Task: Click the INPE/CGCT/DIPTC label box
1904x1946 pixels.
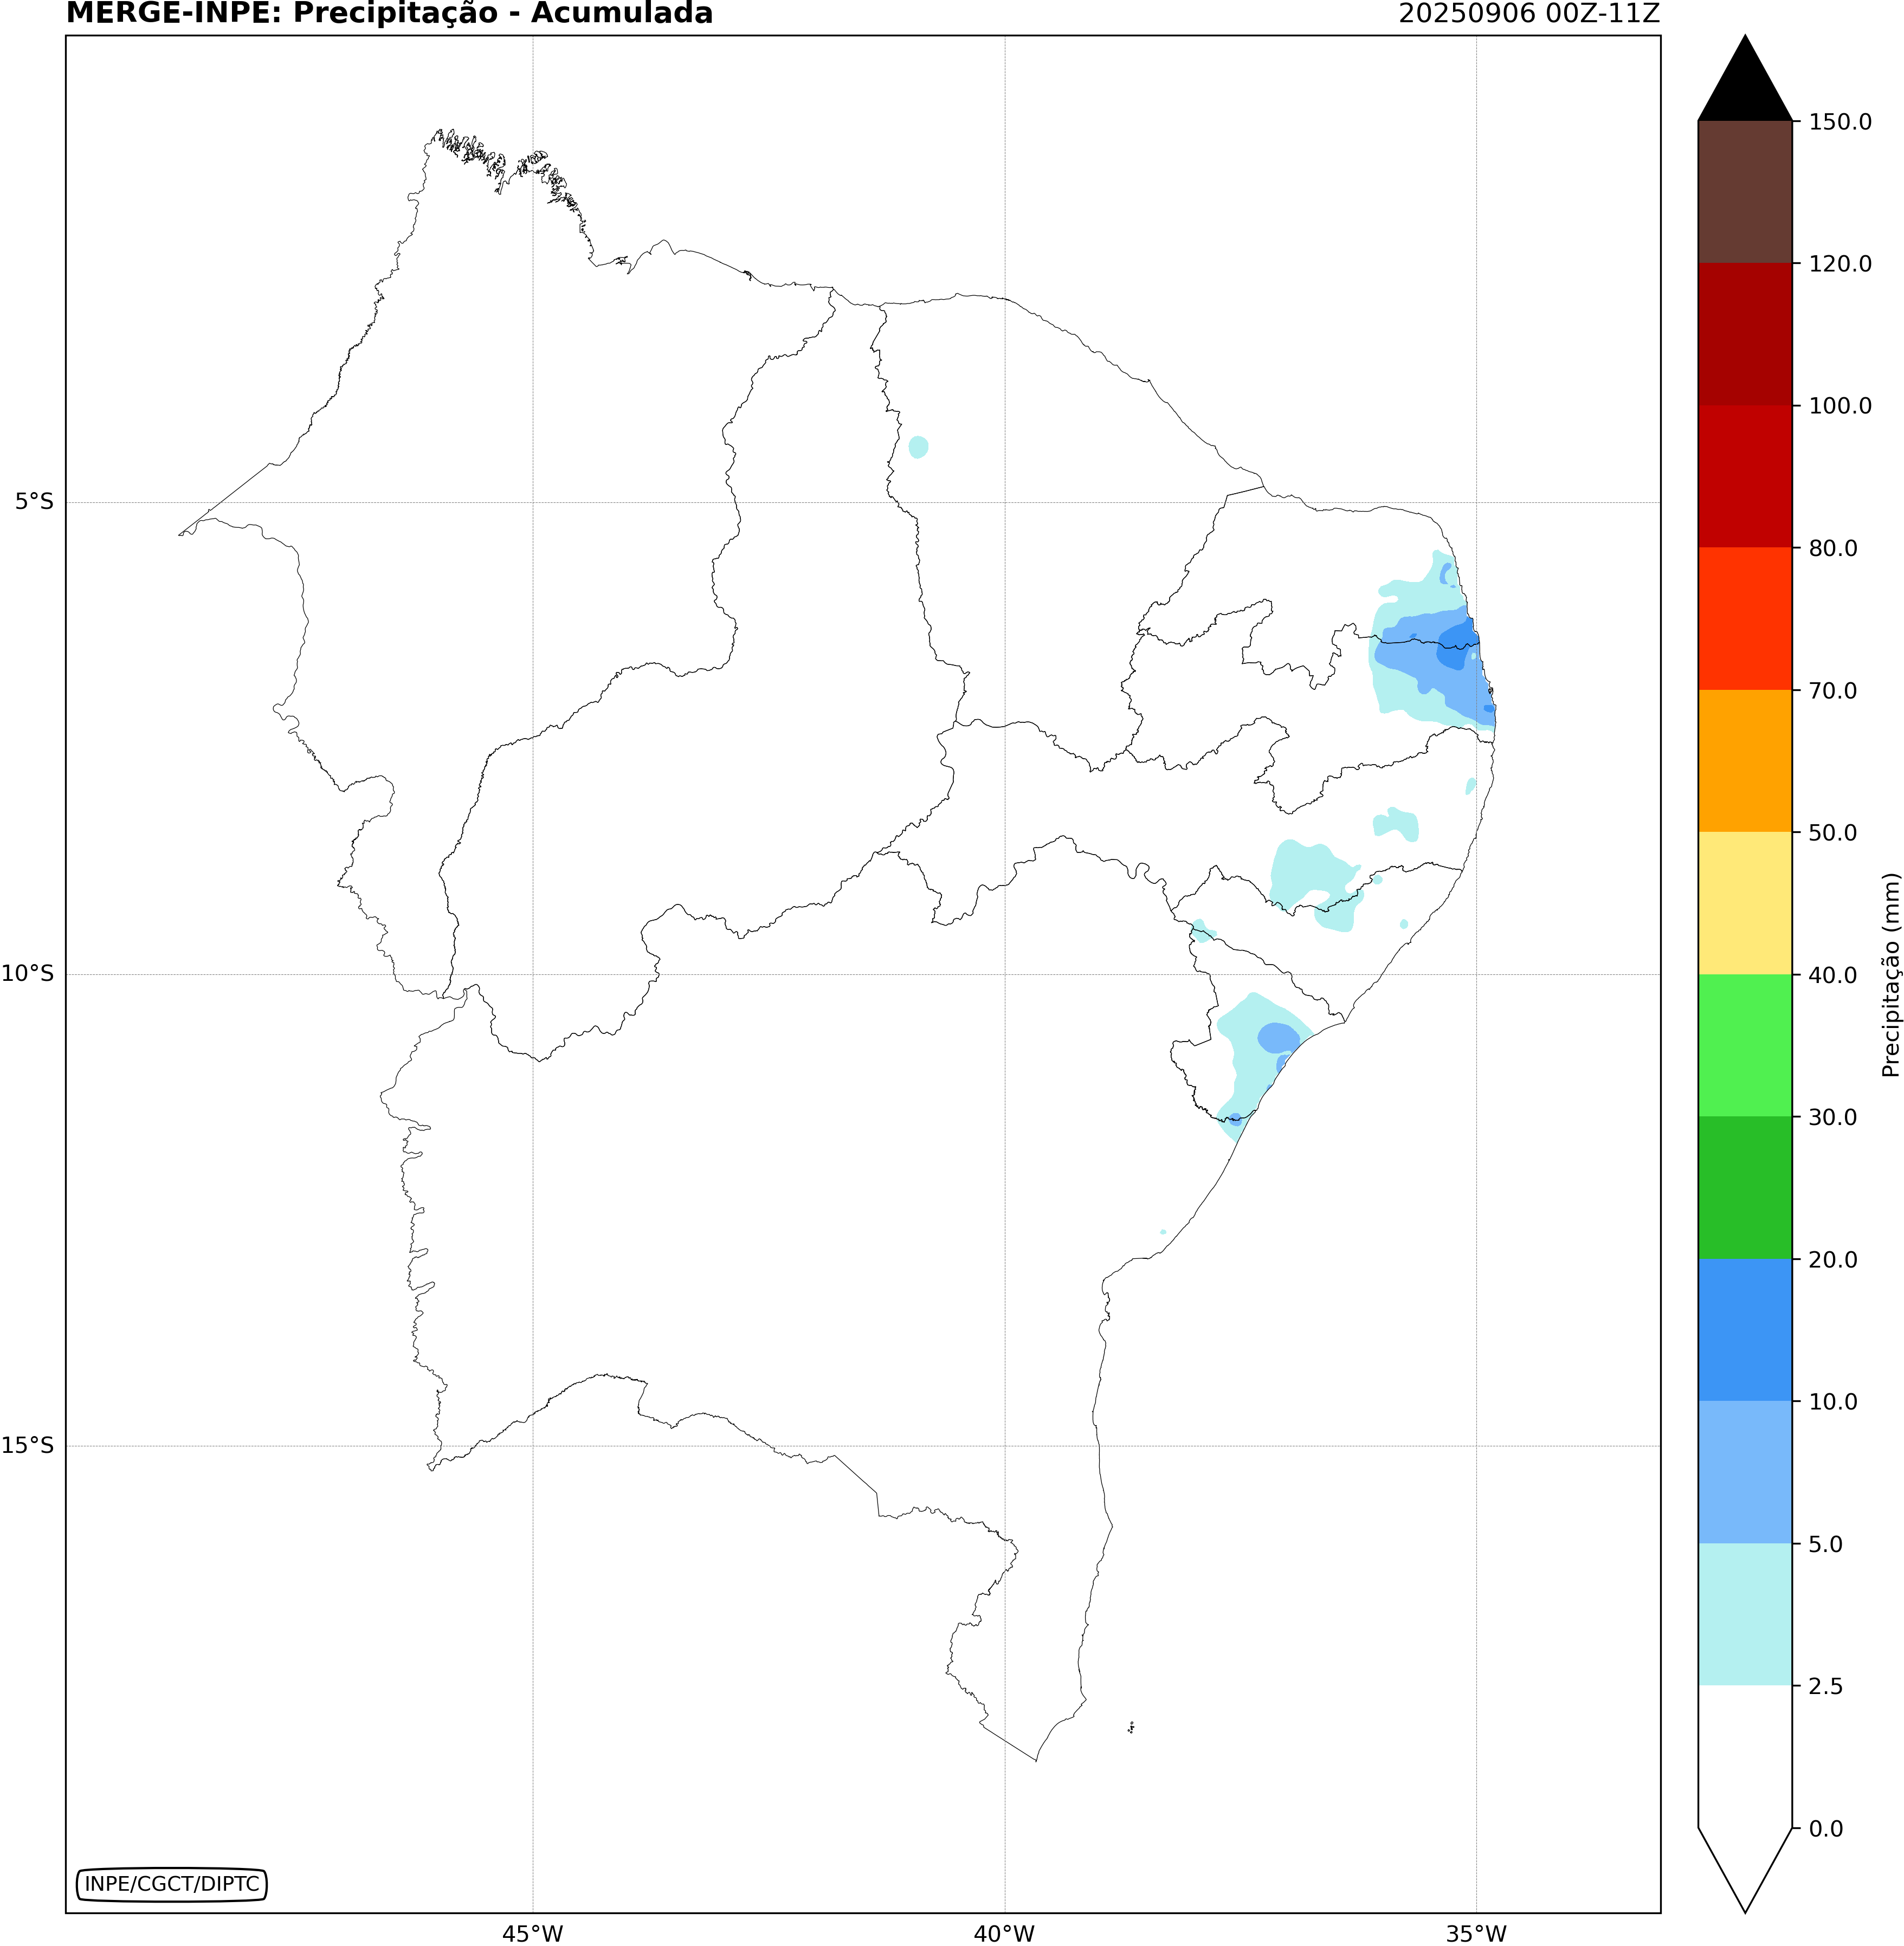Action: [172, 1884]
